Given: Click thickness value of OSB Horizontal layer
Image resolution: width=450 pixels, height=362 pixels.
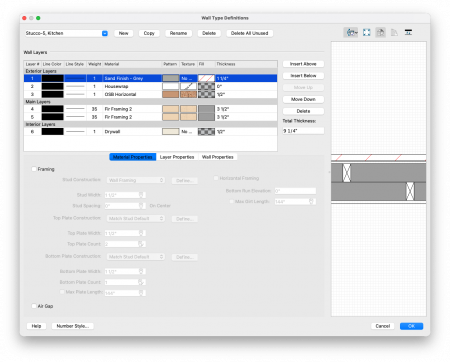Looking at the screenshot, I should click(221, 94).
